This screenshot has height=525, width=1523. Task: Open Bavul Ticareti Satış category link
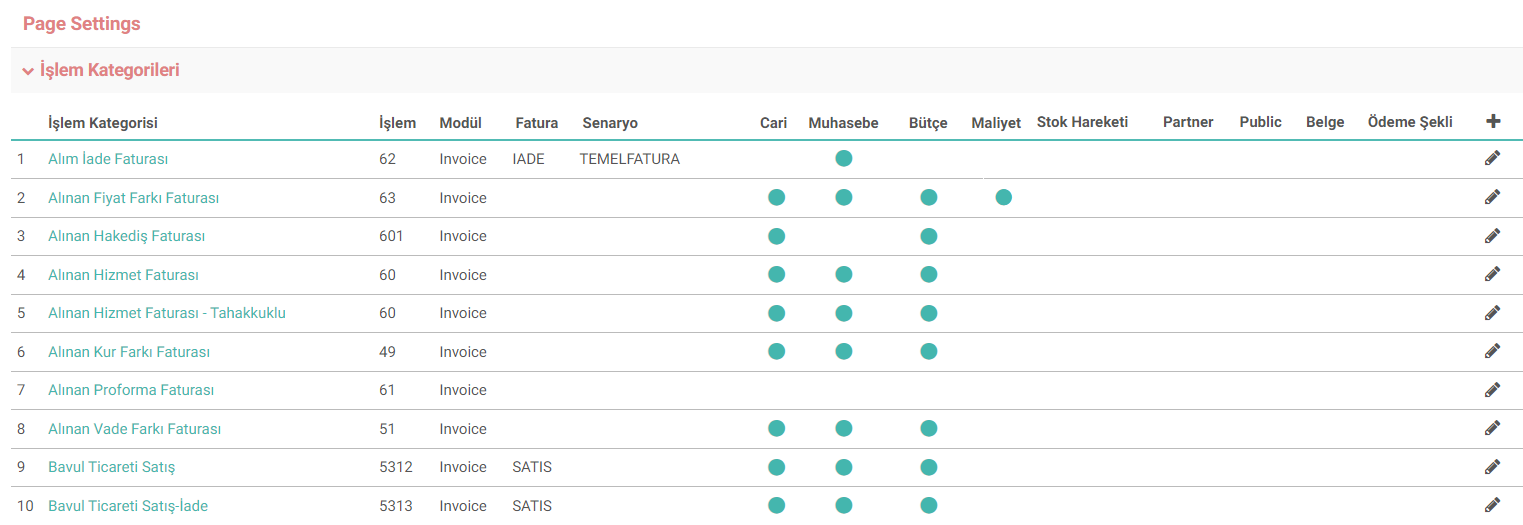[x=112, y=467]
